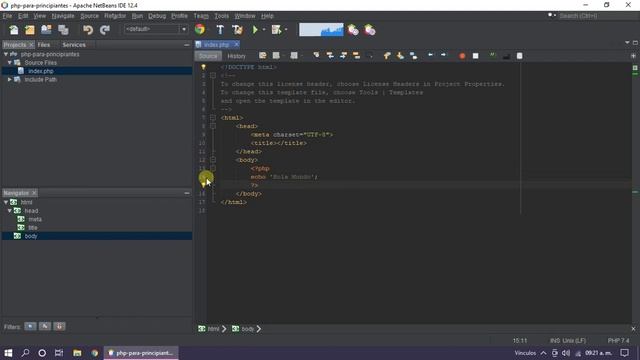
Task: Click inside the Search (Ctrl+I) field
Action: click(x=598, y=16)
